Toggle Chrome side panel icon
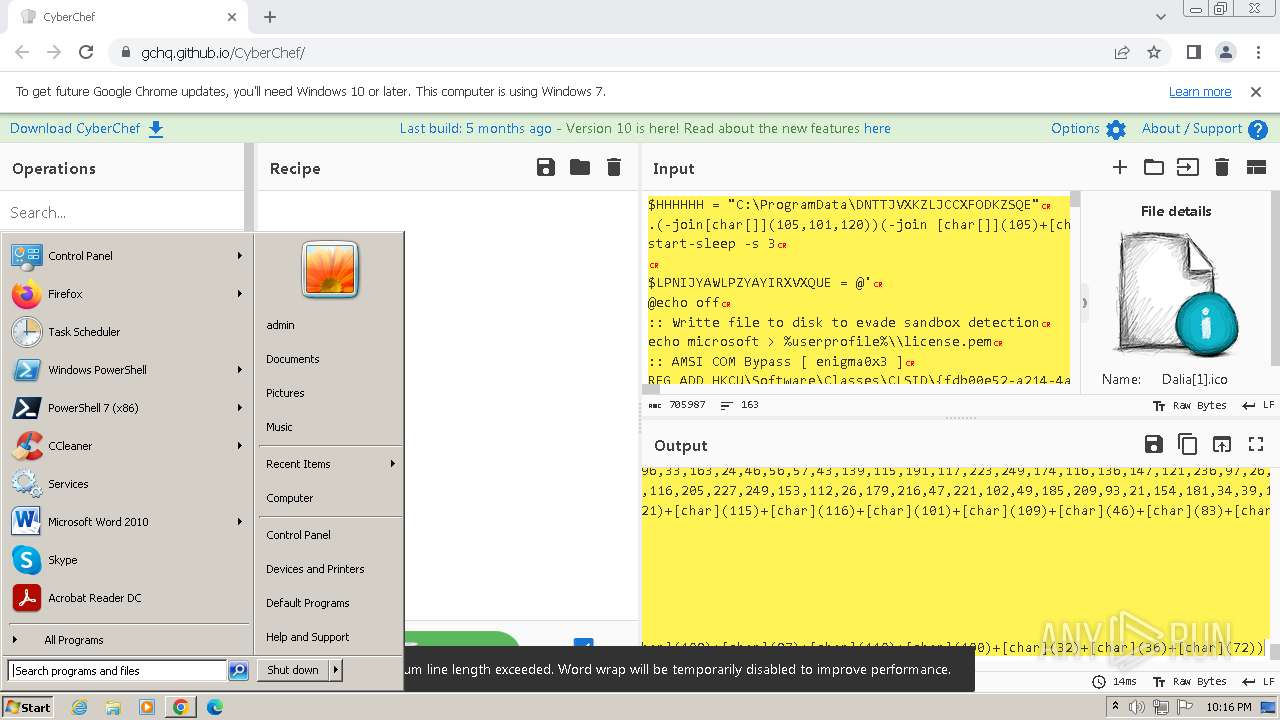Viewport: 1280px width, 720px height. pyautogui.click(x=1194, y=52)
